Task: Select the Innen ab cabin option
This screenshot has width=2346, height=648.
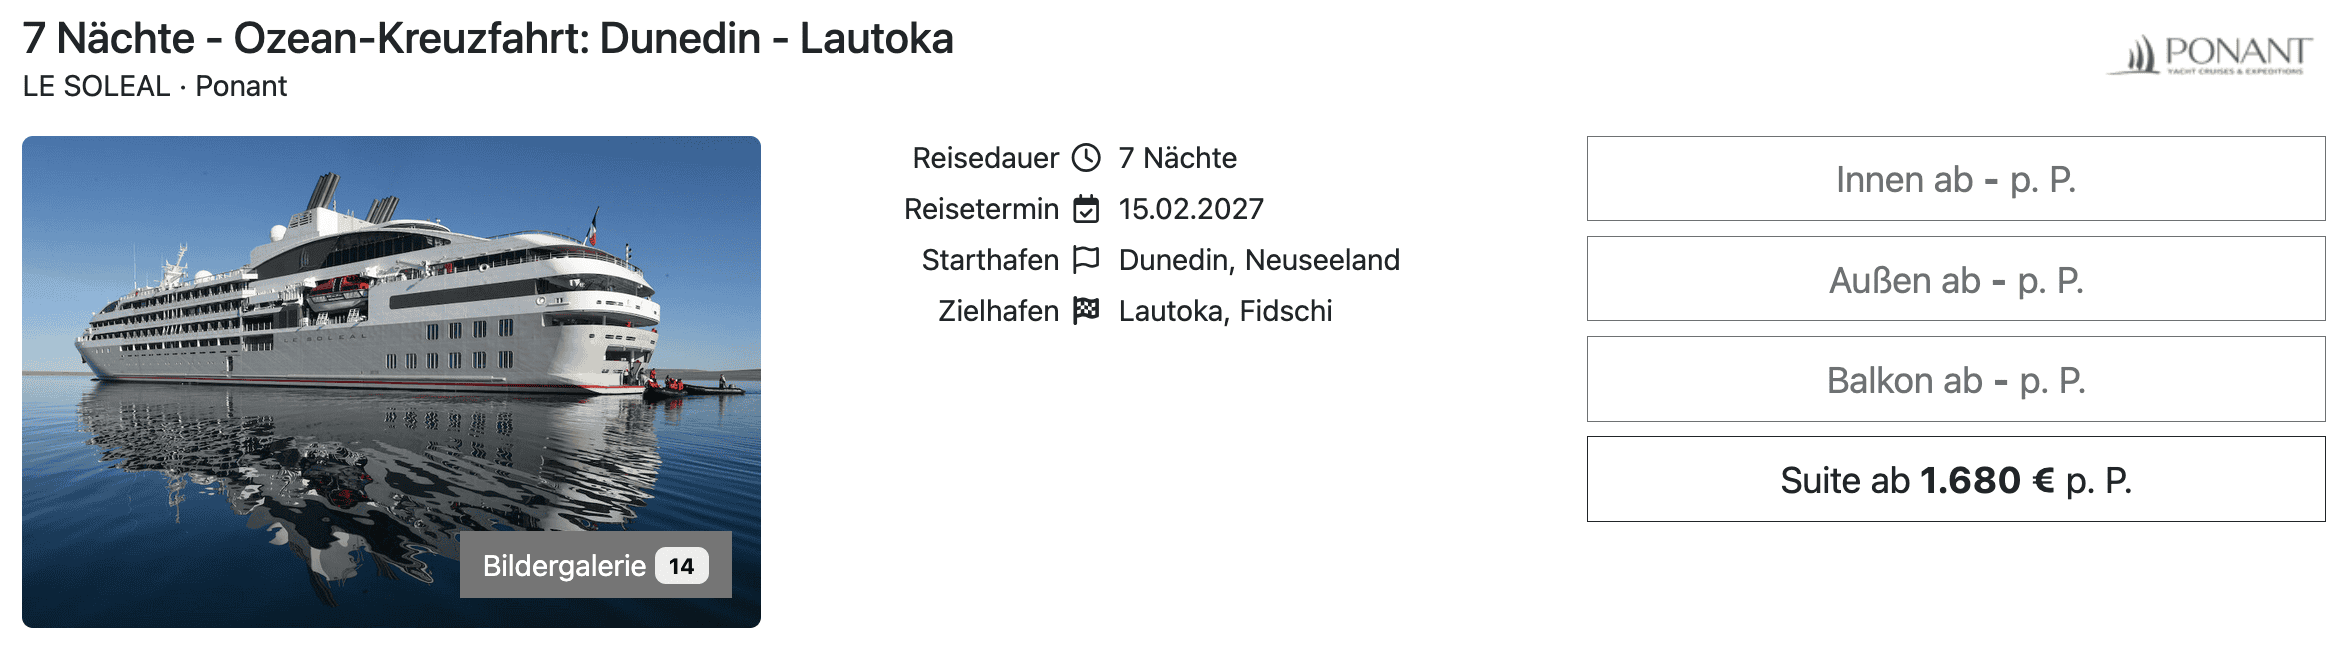Action: (1955, 179)
